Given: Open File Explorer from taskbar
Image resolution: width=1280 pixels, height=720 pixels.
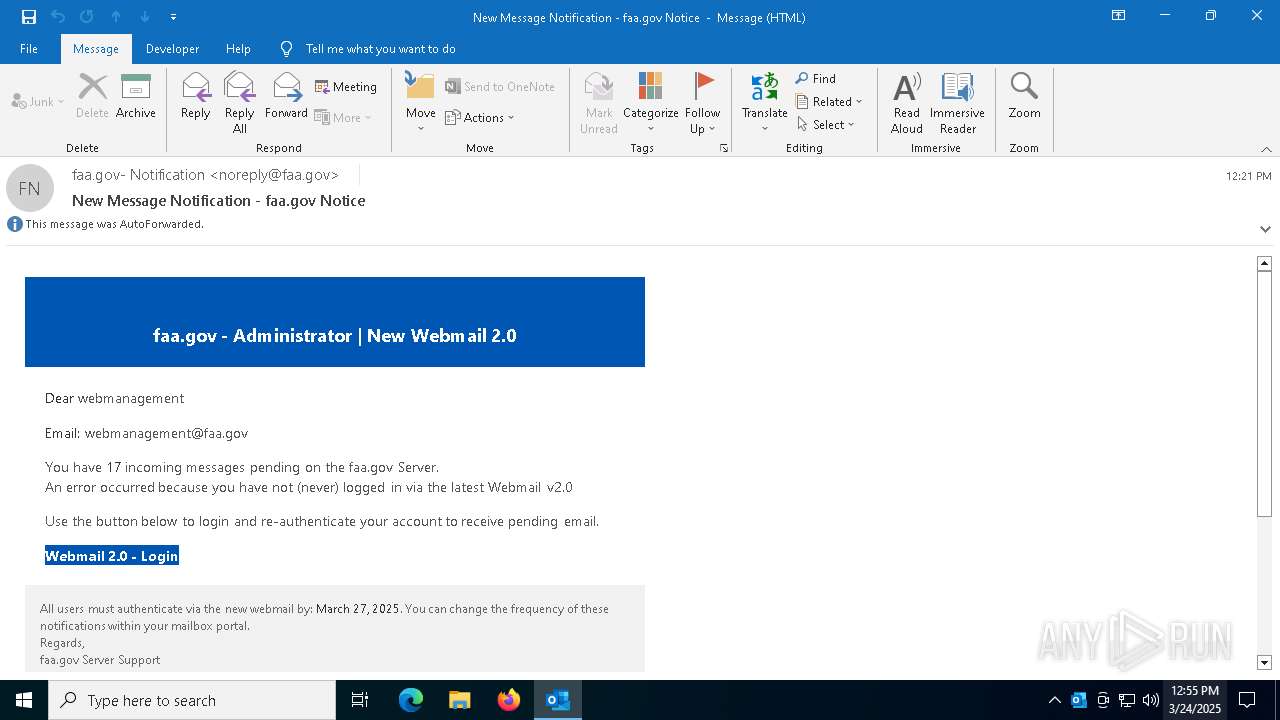Looking at the screenshot, I should click(460, 700).
